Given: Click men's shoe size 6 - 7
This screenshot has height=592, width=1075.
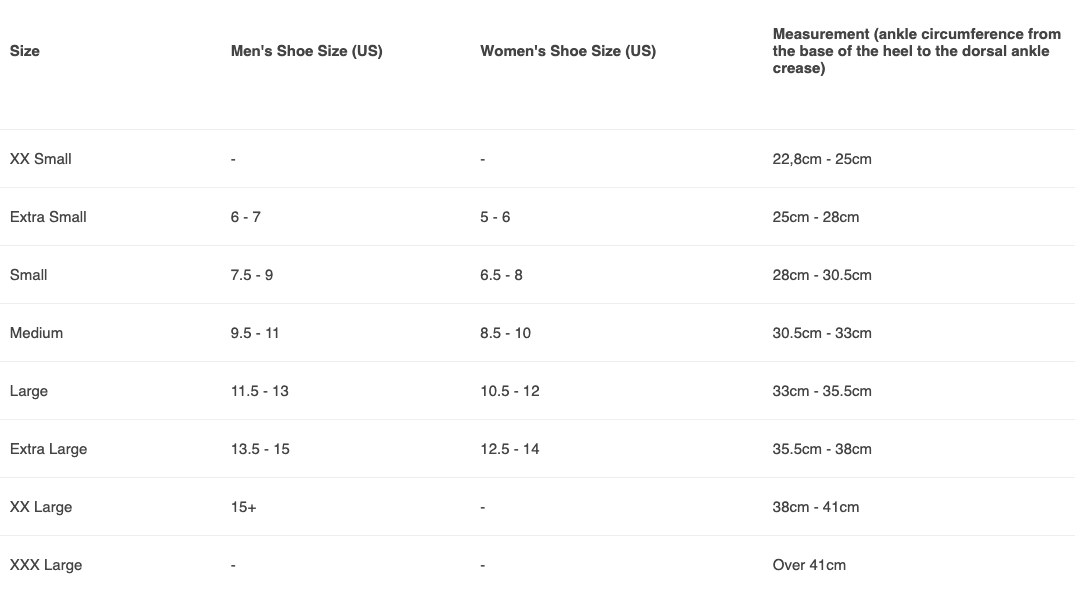Looking at the screenshot, I should [246, 217].
